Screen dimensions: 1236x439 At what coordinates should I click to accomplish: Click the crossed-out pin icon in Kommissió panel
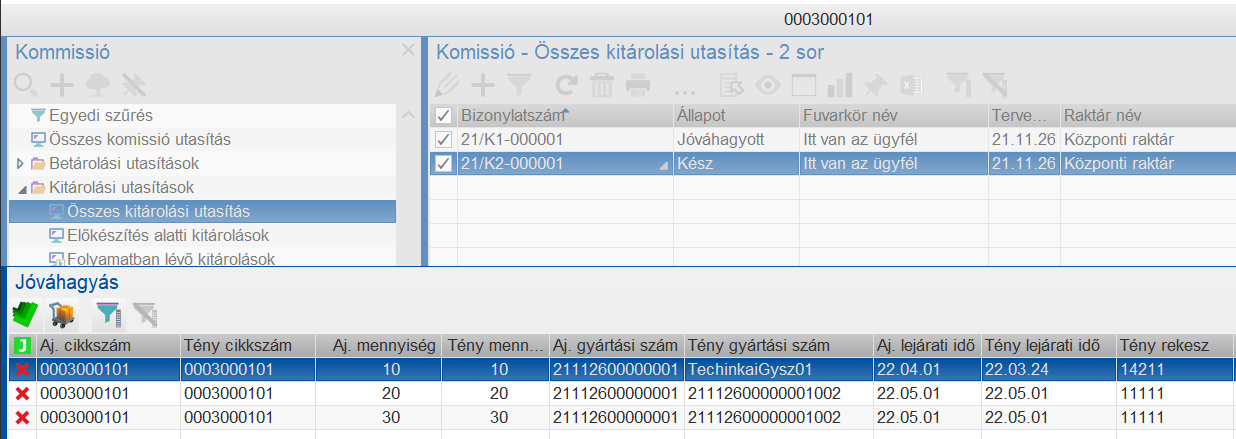point(133,84)
